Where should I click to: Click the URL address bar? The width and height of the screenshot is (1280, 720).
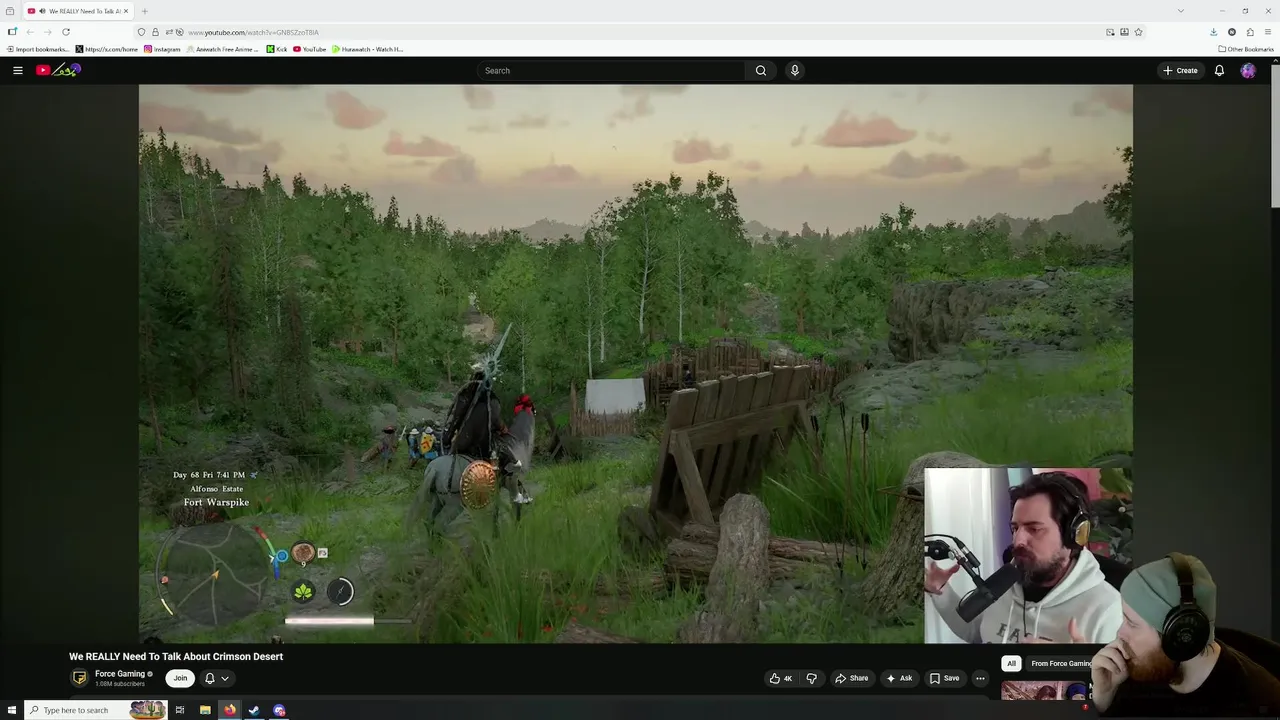point(640,32)
